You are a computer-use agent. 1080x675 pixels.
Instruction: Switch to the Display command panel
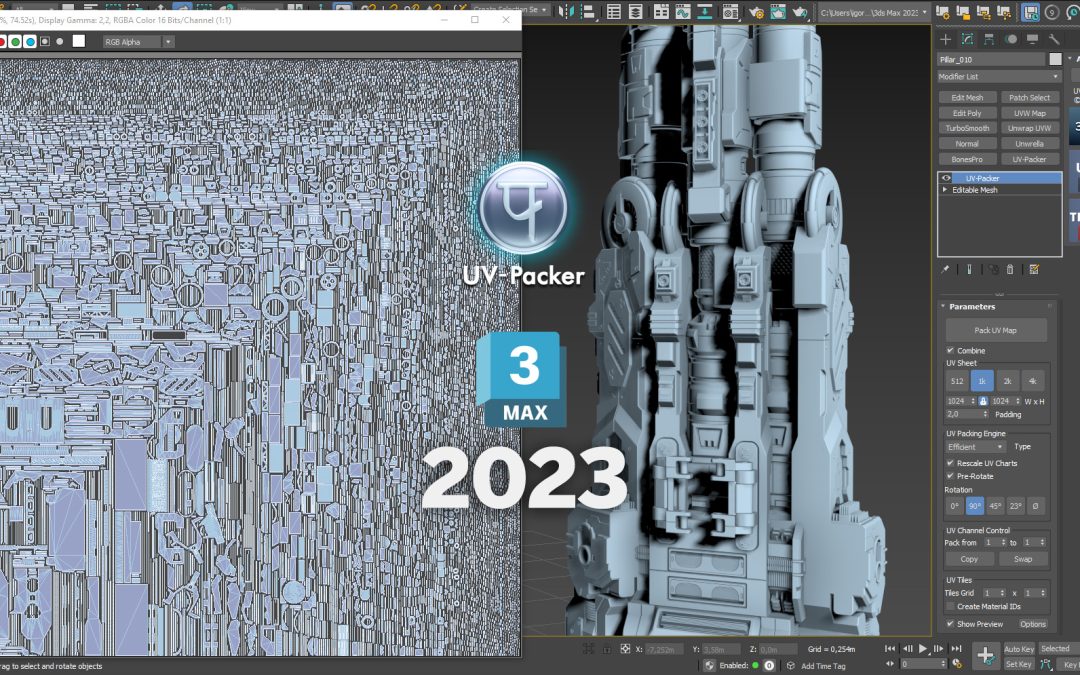1032,39
